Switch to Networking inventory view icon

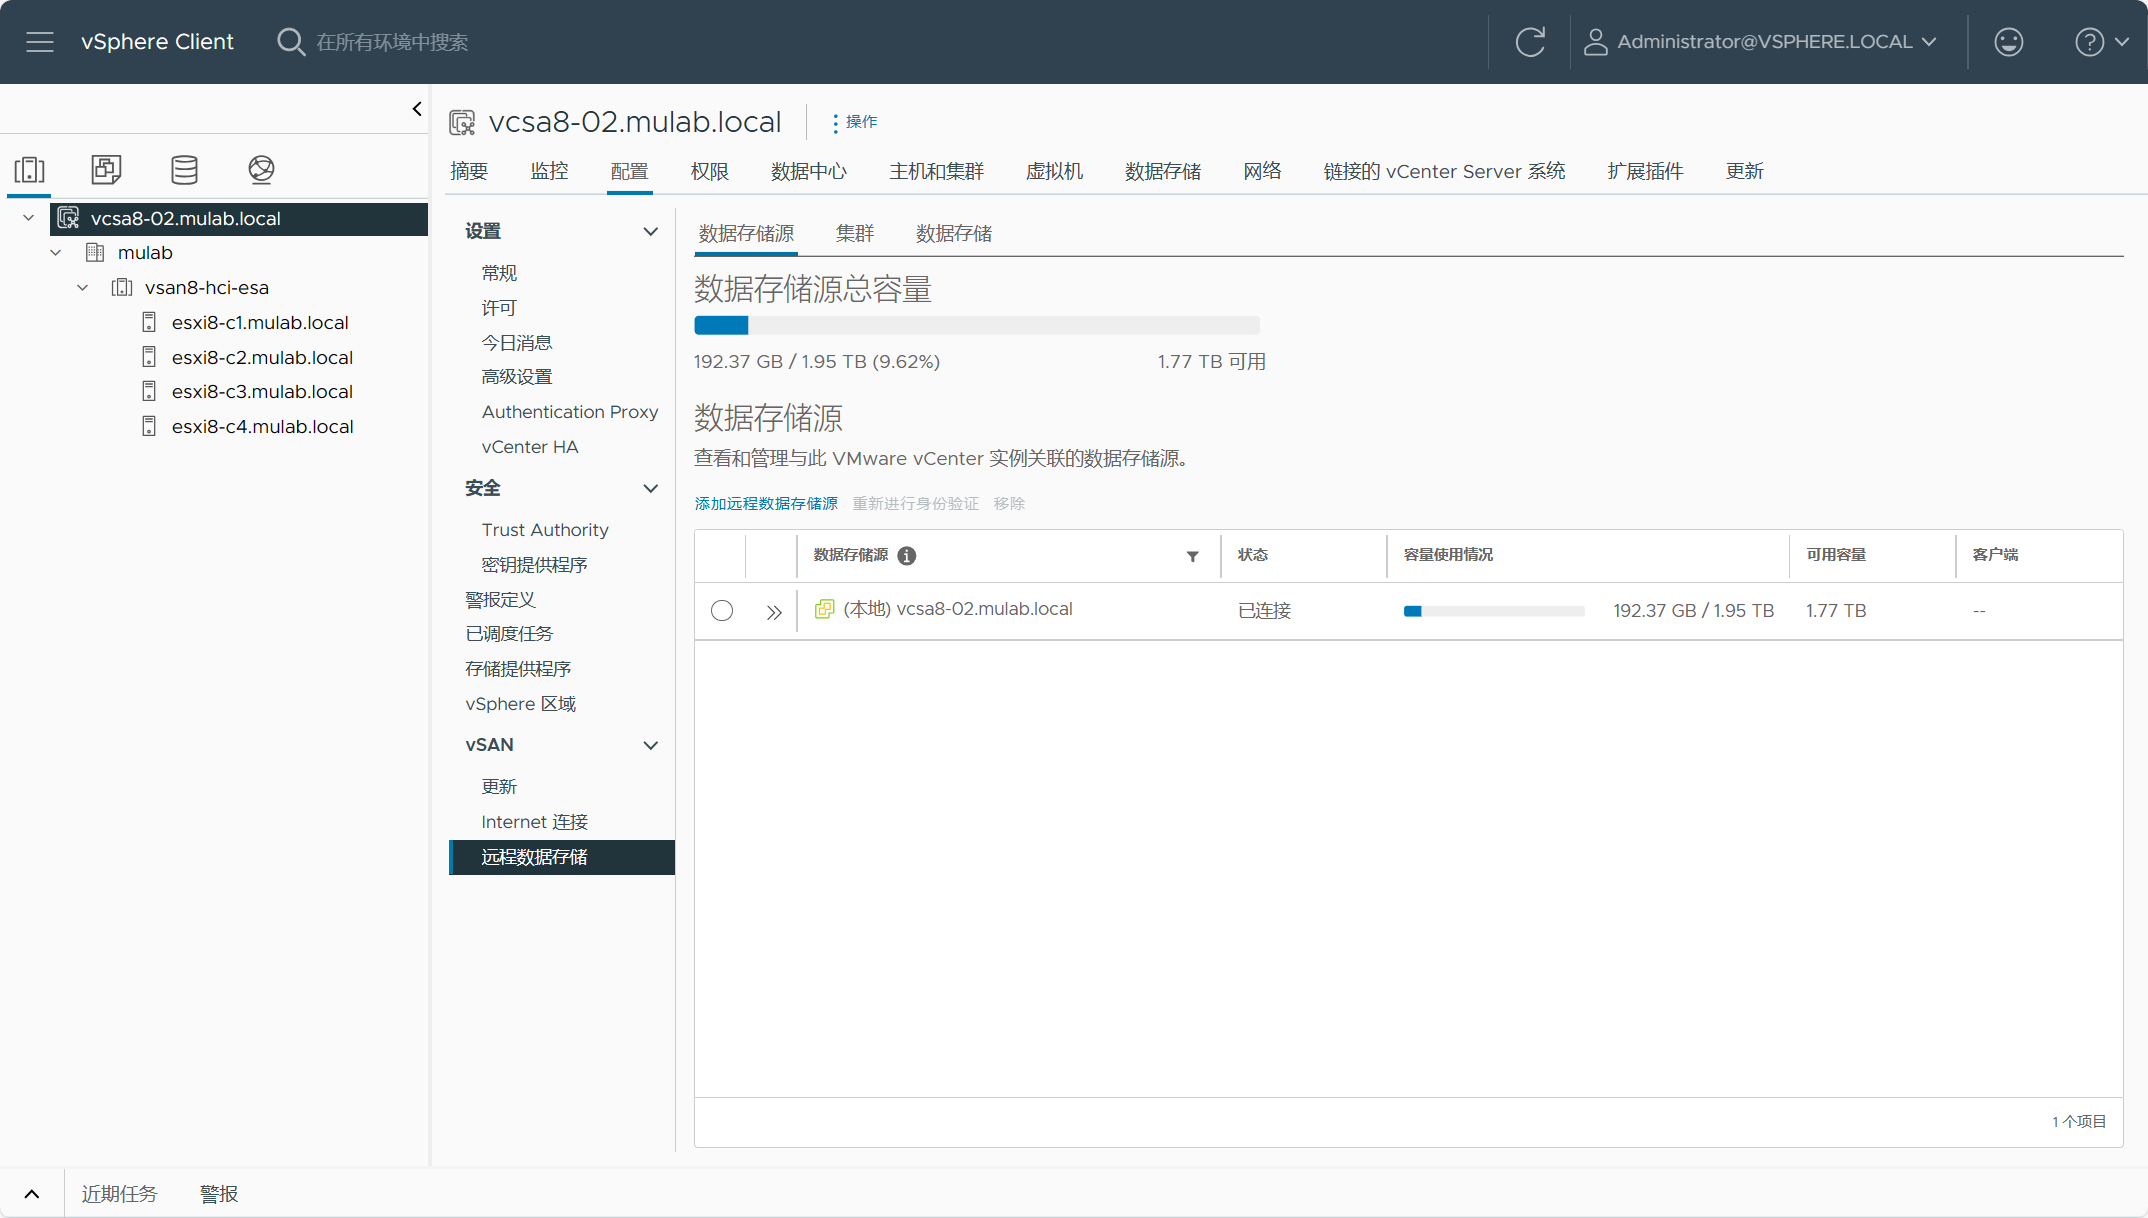click(261, 169)
